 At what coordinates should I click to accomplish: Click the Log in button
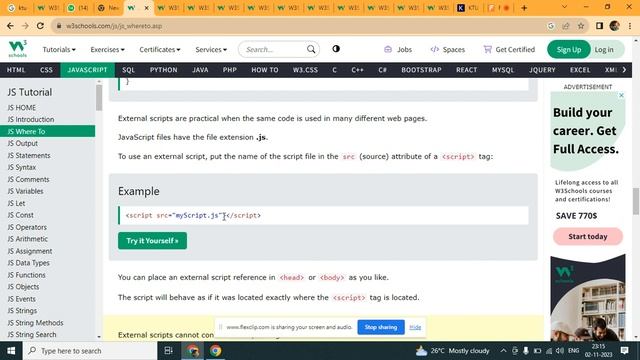click(604, 49)
